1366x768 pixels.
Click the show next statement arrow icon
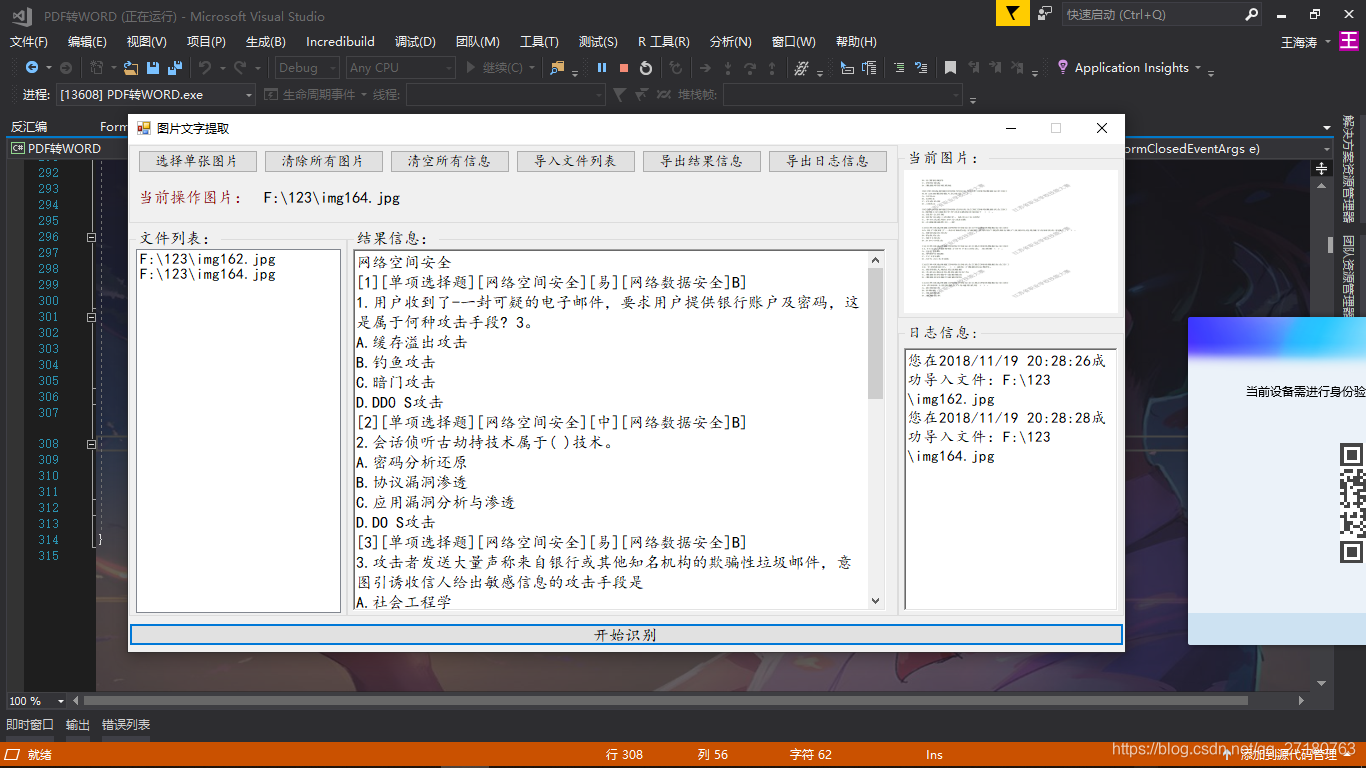(x=705, y=68)
